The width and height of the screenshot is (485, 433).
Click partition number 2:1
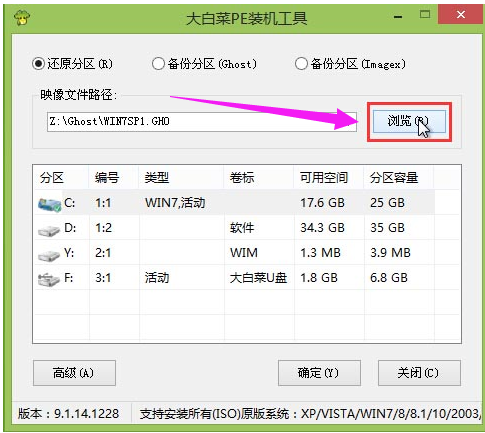tap(103, 253)
